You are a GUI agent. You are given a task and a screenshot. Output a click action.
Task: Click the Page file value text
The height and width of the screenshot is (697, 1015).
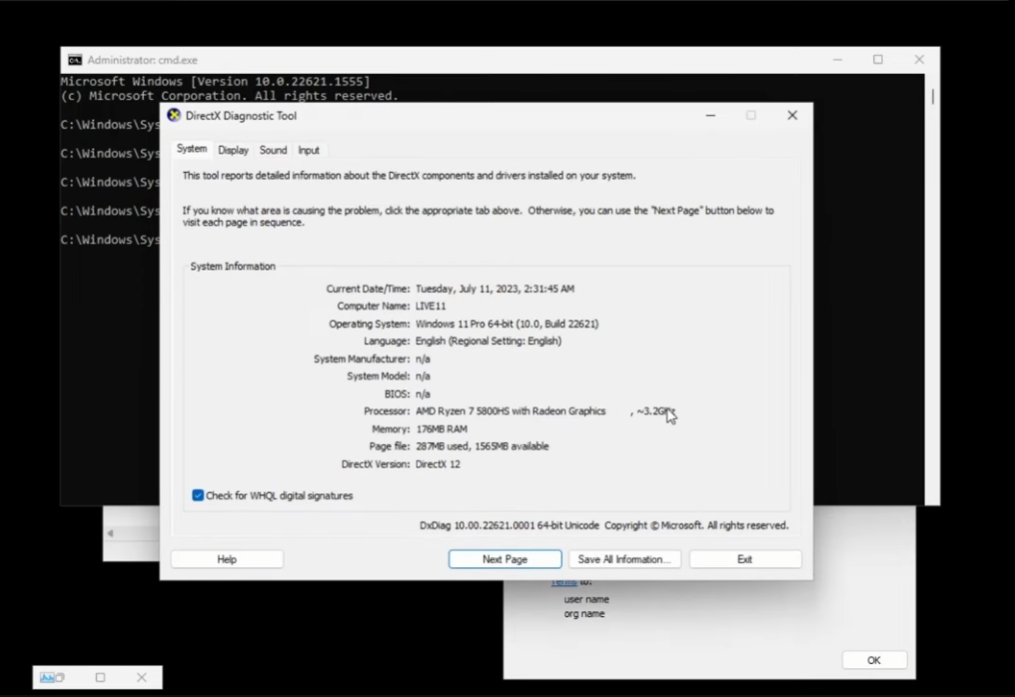pyautogui.click(x=482, y=447)
